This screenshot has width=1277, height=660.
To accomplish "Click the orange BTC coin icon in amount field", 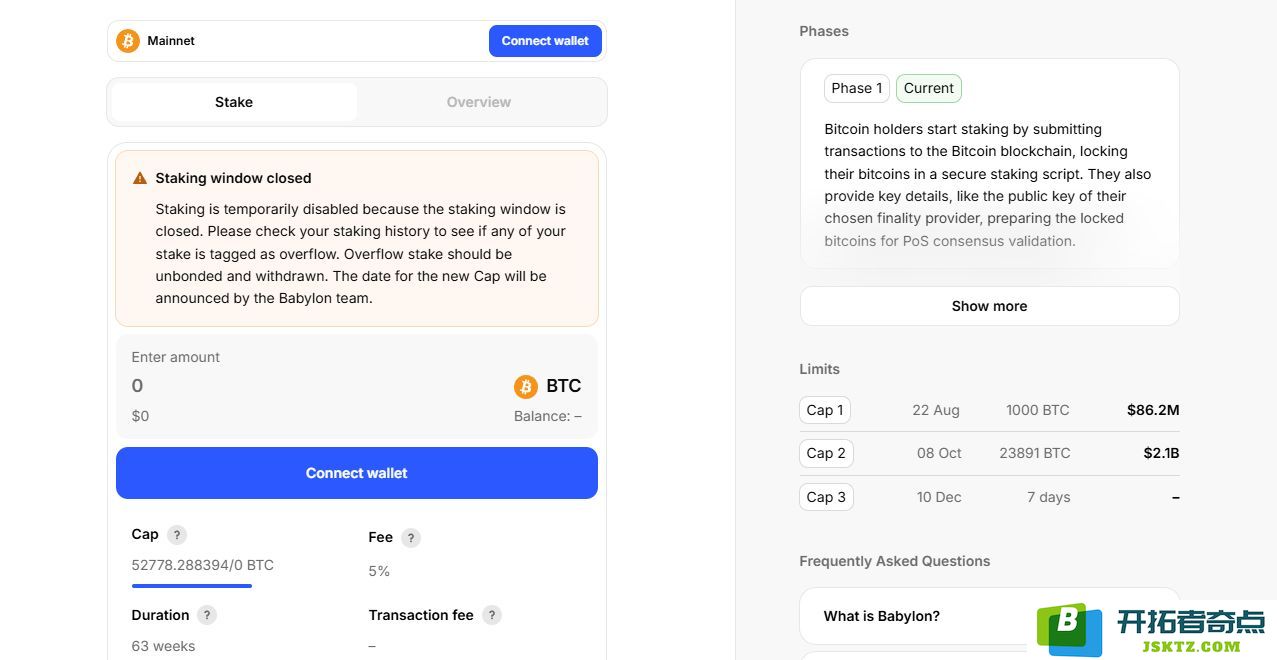I will coord(526,386).
